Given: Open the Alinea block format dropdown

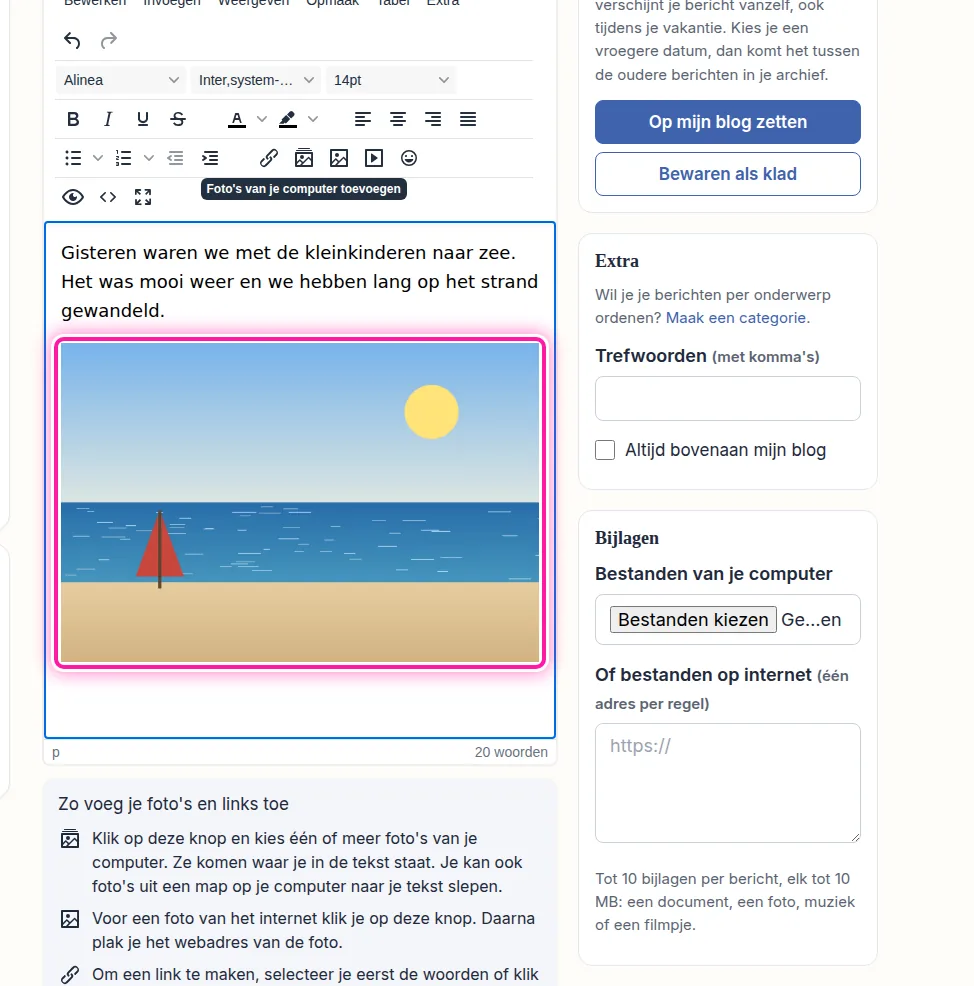Looking at the screenshot, I should [x=121, y=80].
